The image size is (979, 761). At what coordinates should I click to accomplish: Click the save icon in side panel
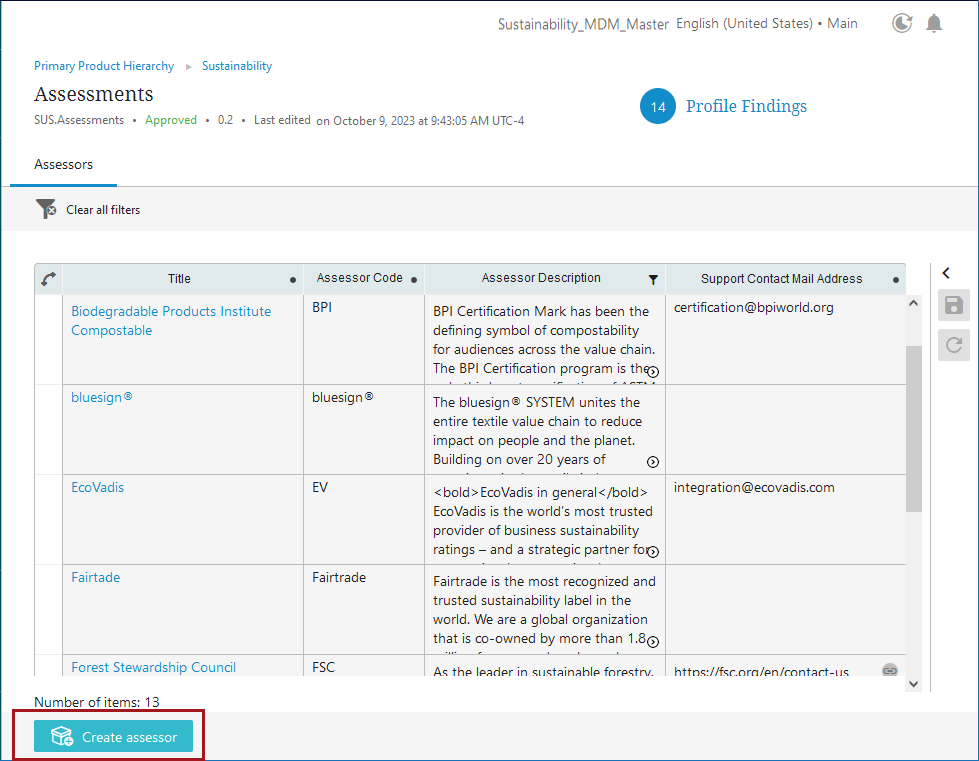click(953, 306)
